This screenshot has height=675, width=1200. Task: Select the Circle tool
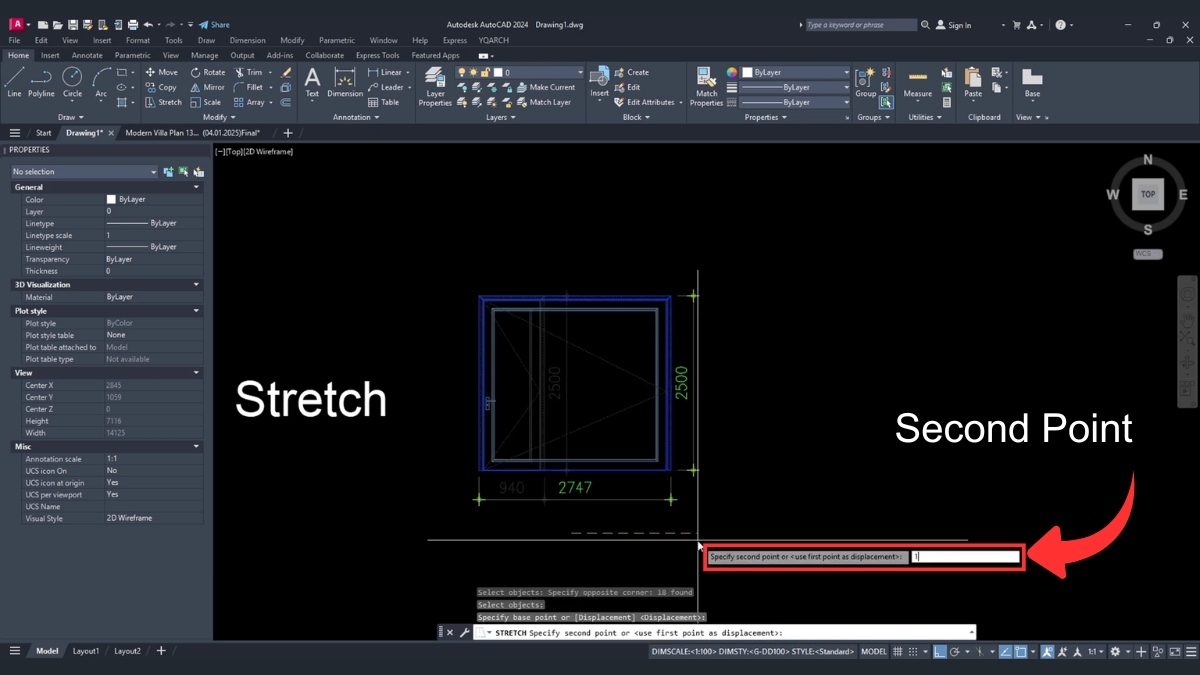click(x=72, y=82)
